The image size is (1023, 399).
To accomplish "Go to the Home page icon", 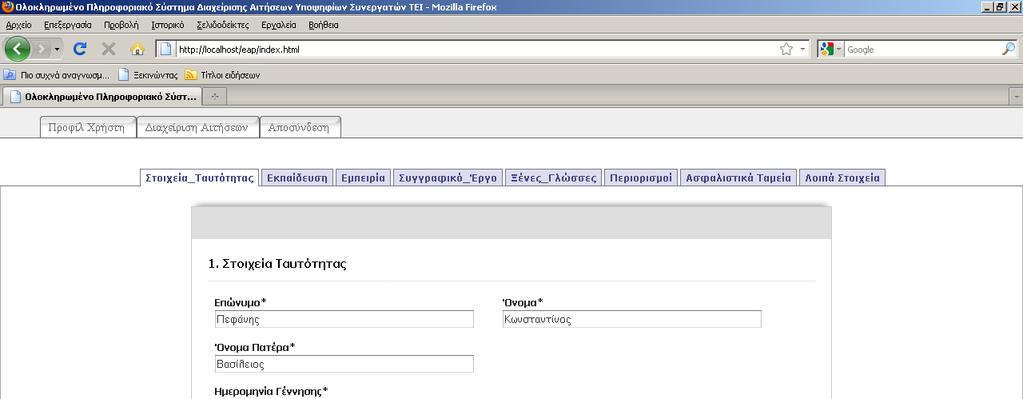I will (137, 49).
